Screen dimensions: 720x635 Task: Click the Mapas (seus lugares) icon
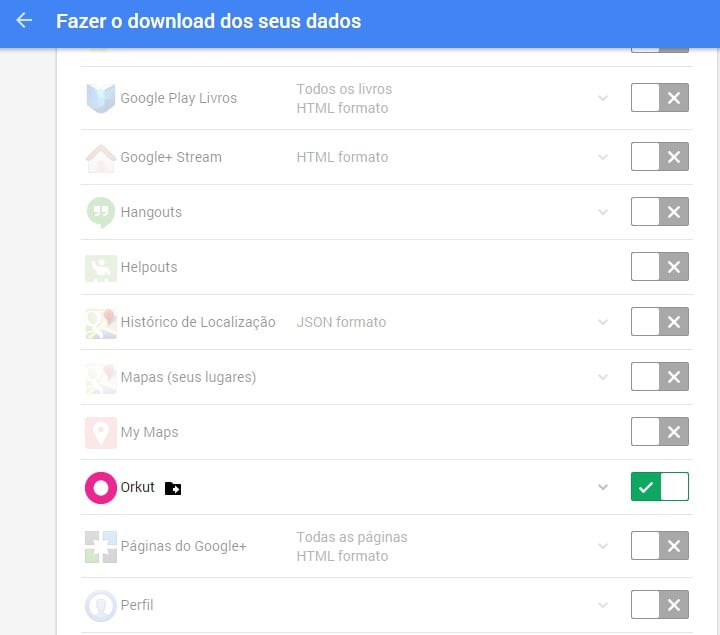pos(101,378)
